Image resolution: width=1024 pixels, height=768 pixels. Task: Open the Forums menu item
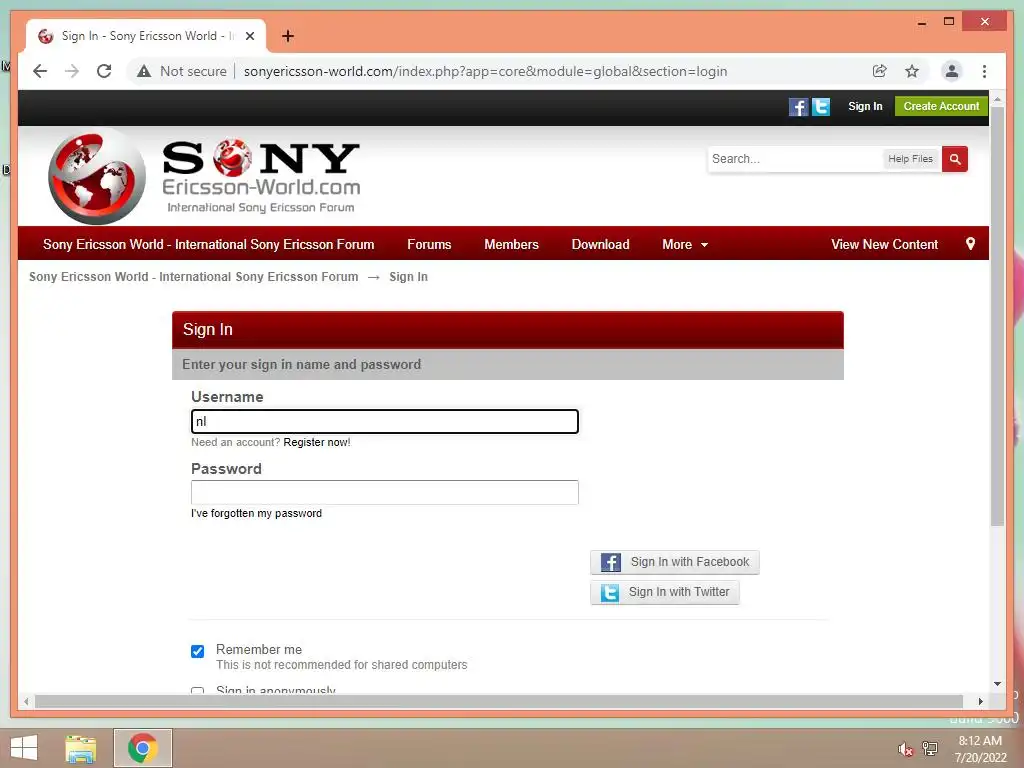[x=429, y=244]
